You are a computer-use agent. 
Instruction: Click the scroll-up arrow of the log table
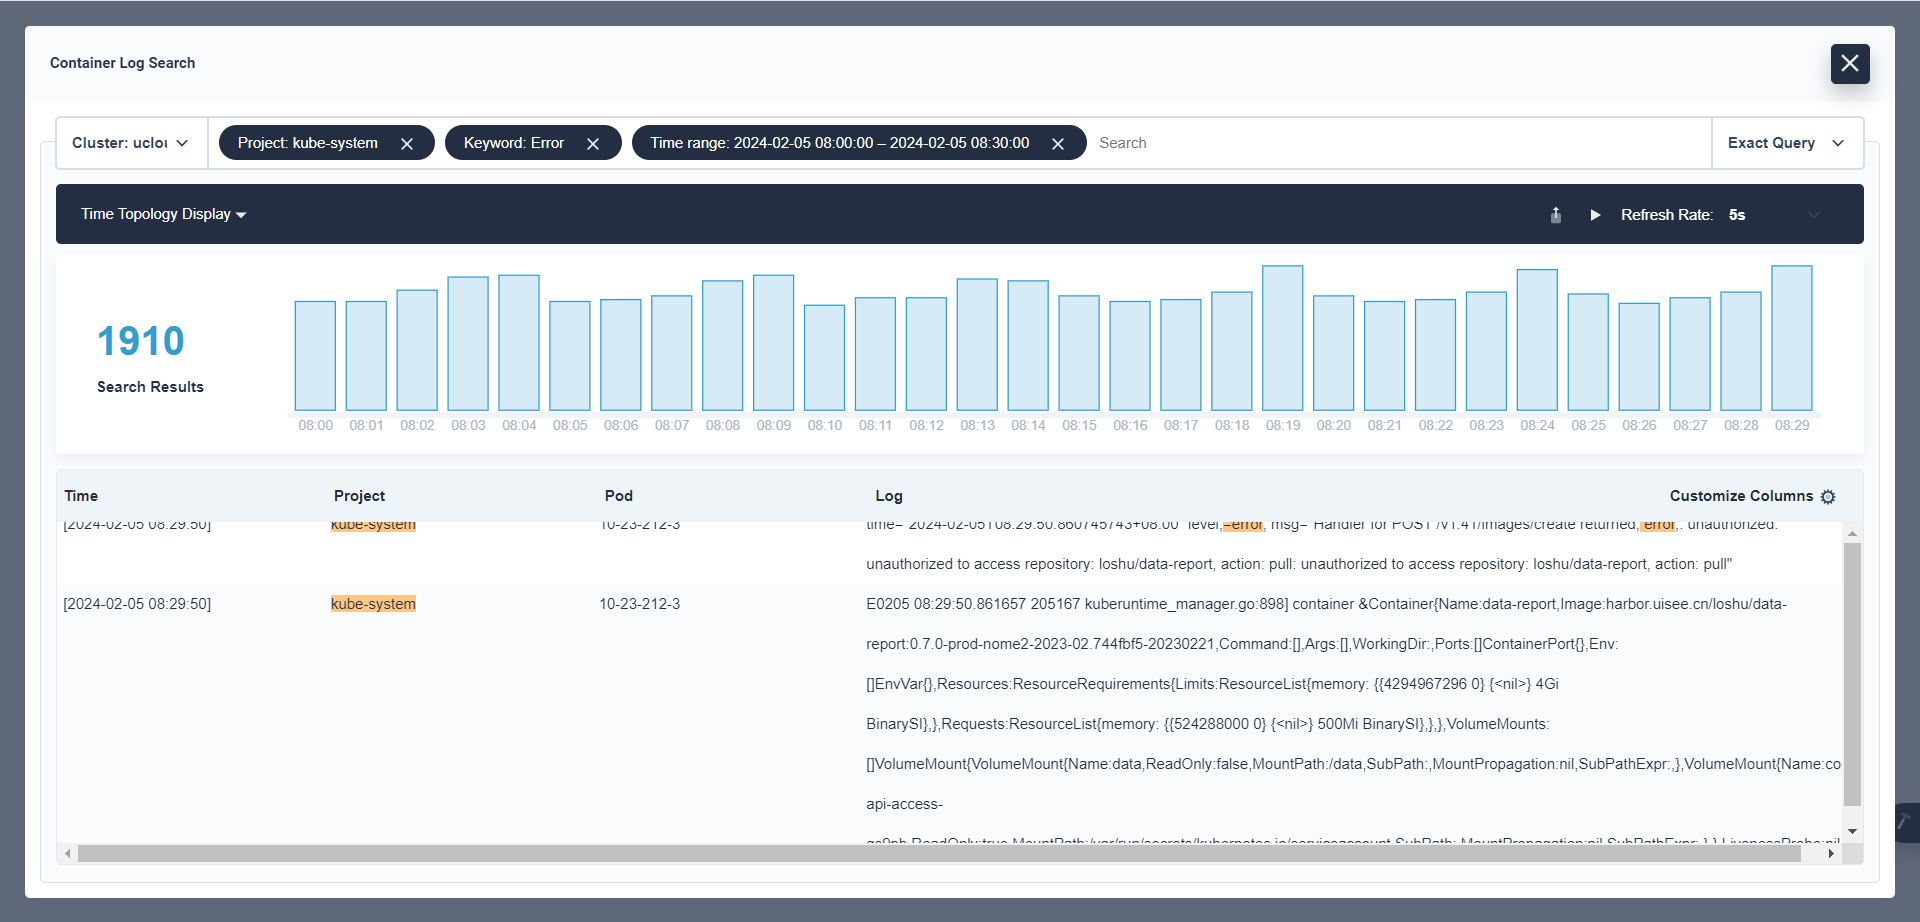[1852, 534]
